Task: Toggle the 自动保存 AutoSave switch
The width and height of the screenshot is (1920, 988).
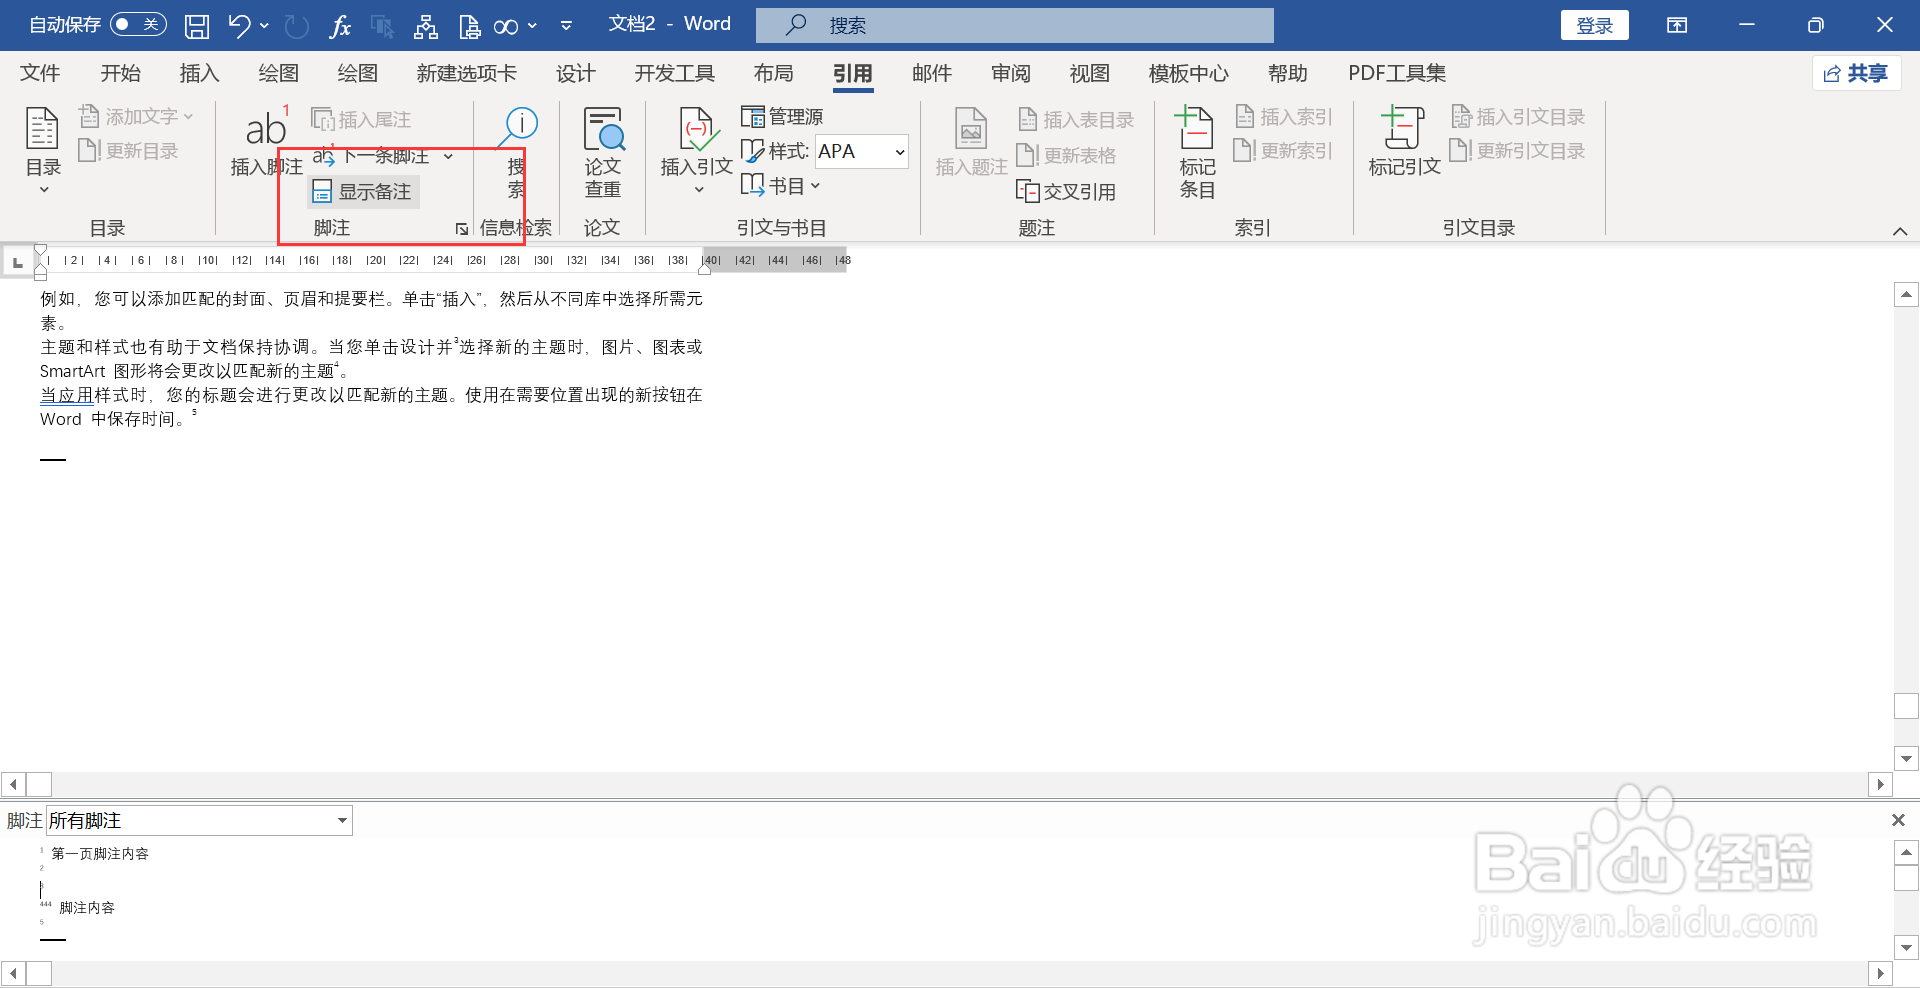Action: pos(137,24)
